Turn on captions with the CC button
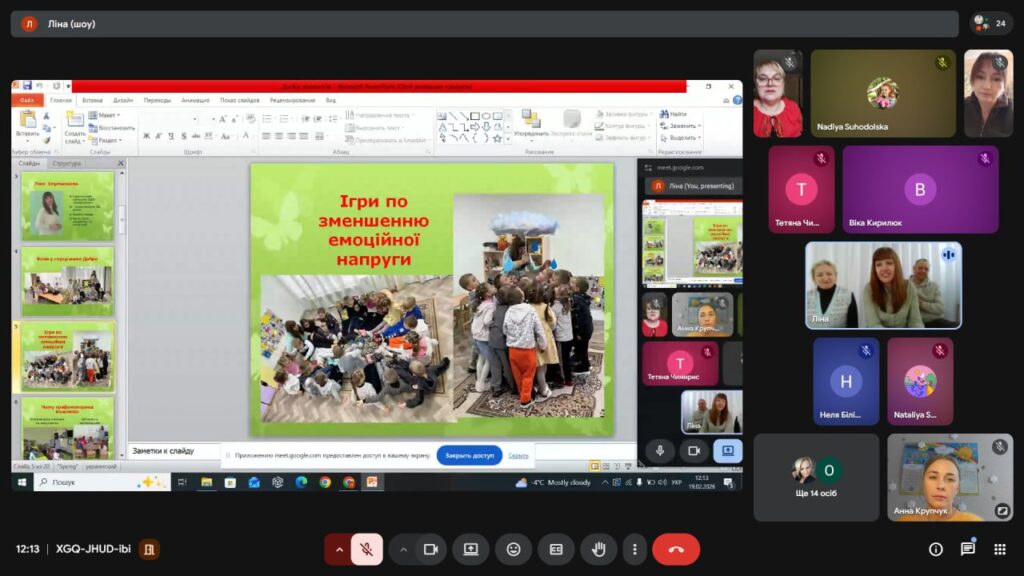 coord(556,549)
